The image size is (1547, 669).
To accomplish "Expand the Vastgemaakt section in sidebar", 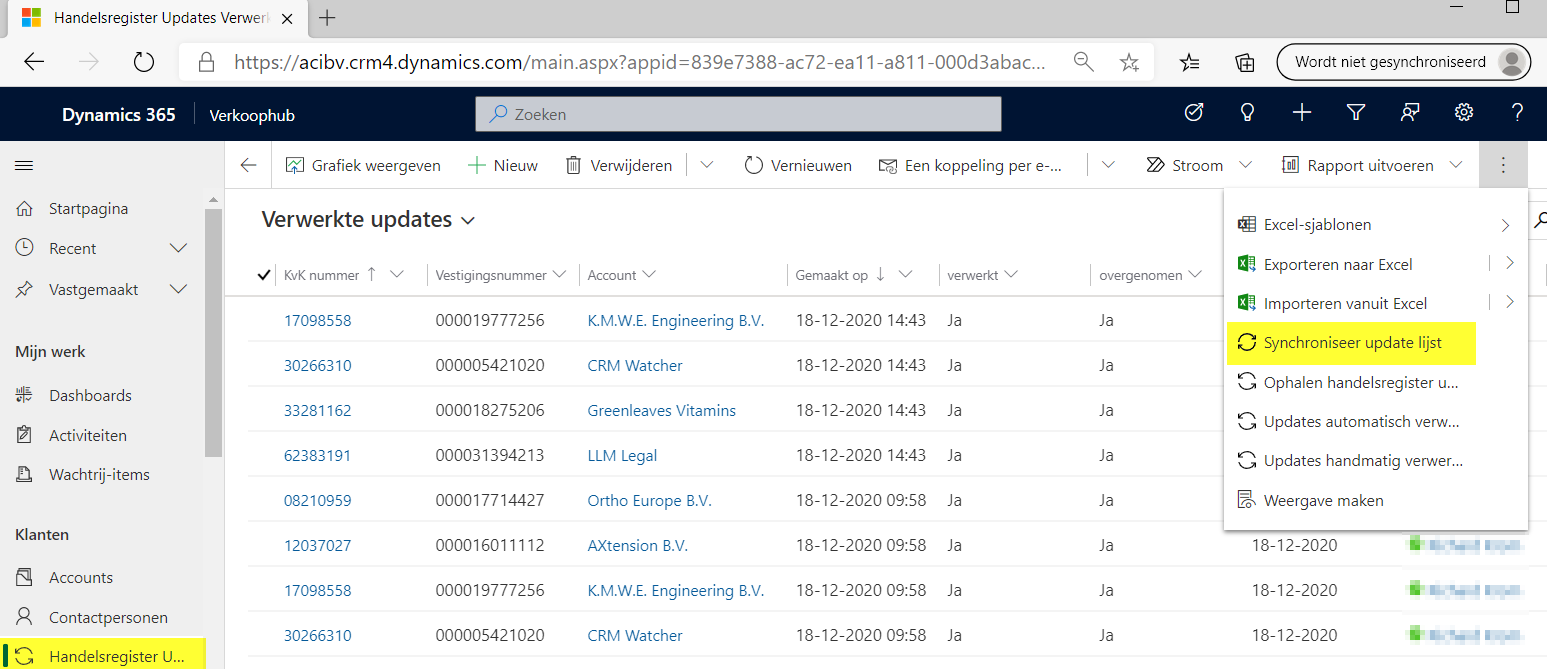I will 179,289.
